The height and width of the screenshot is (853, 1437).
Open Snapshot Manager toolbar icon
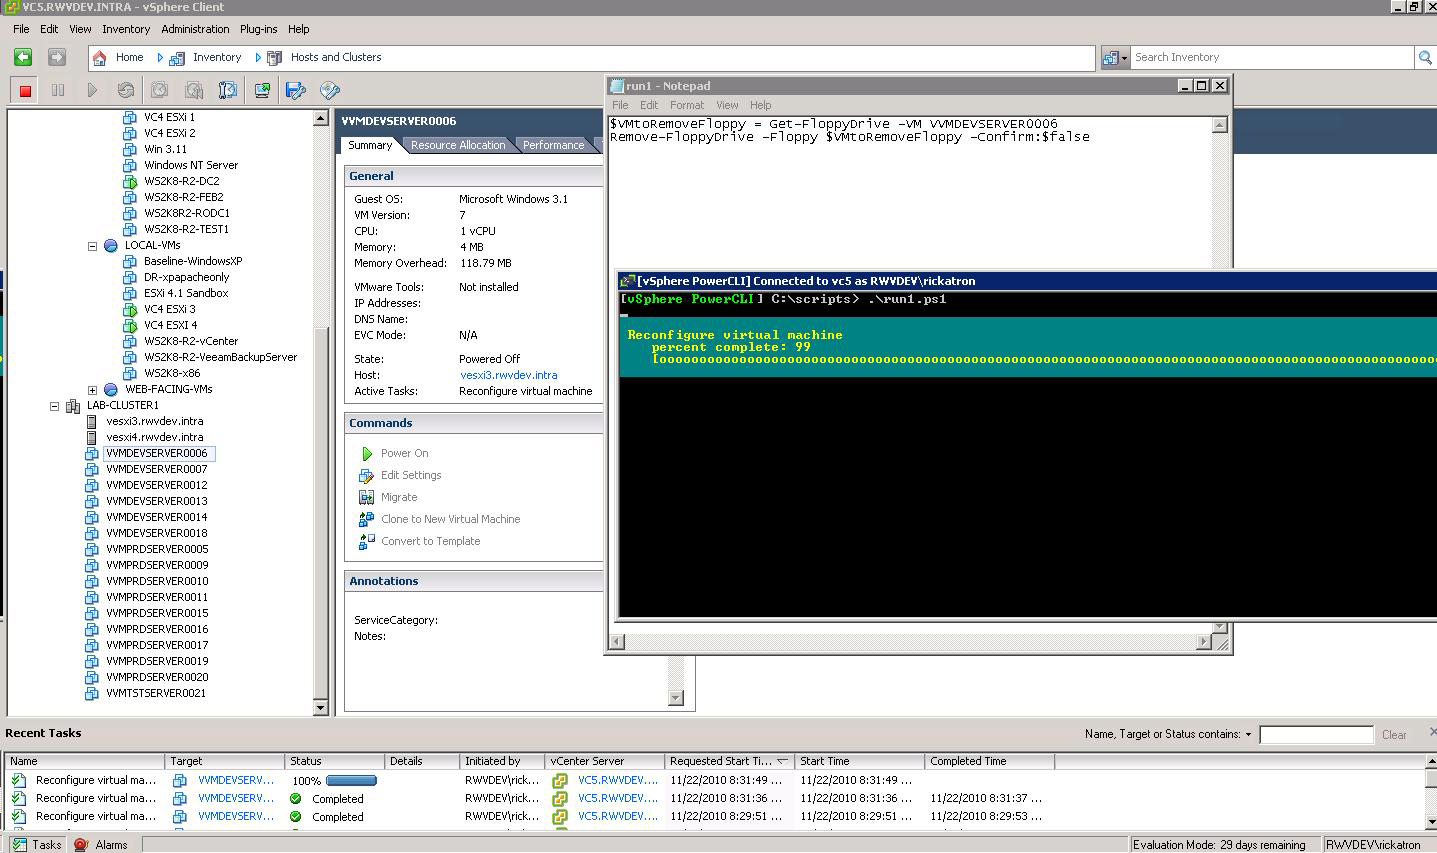(x=228, y=90)
